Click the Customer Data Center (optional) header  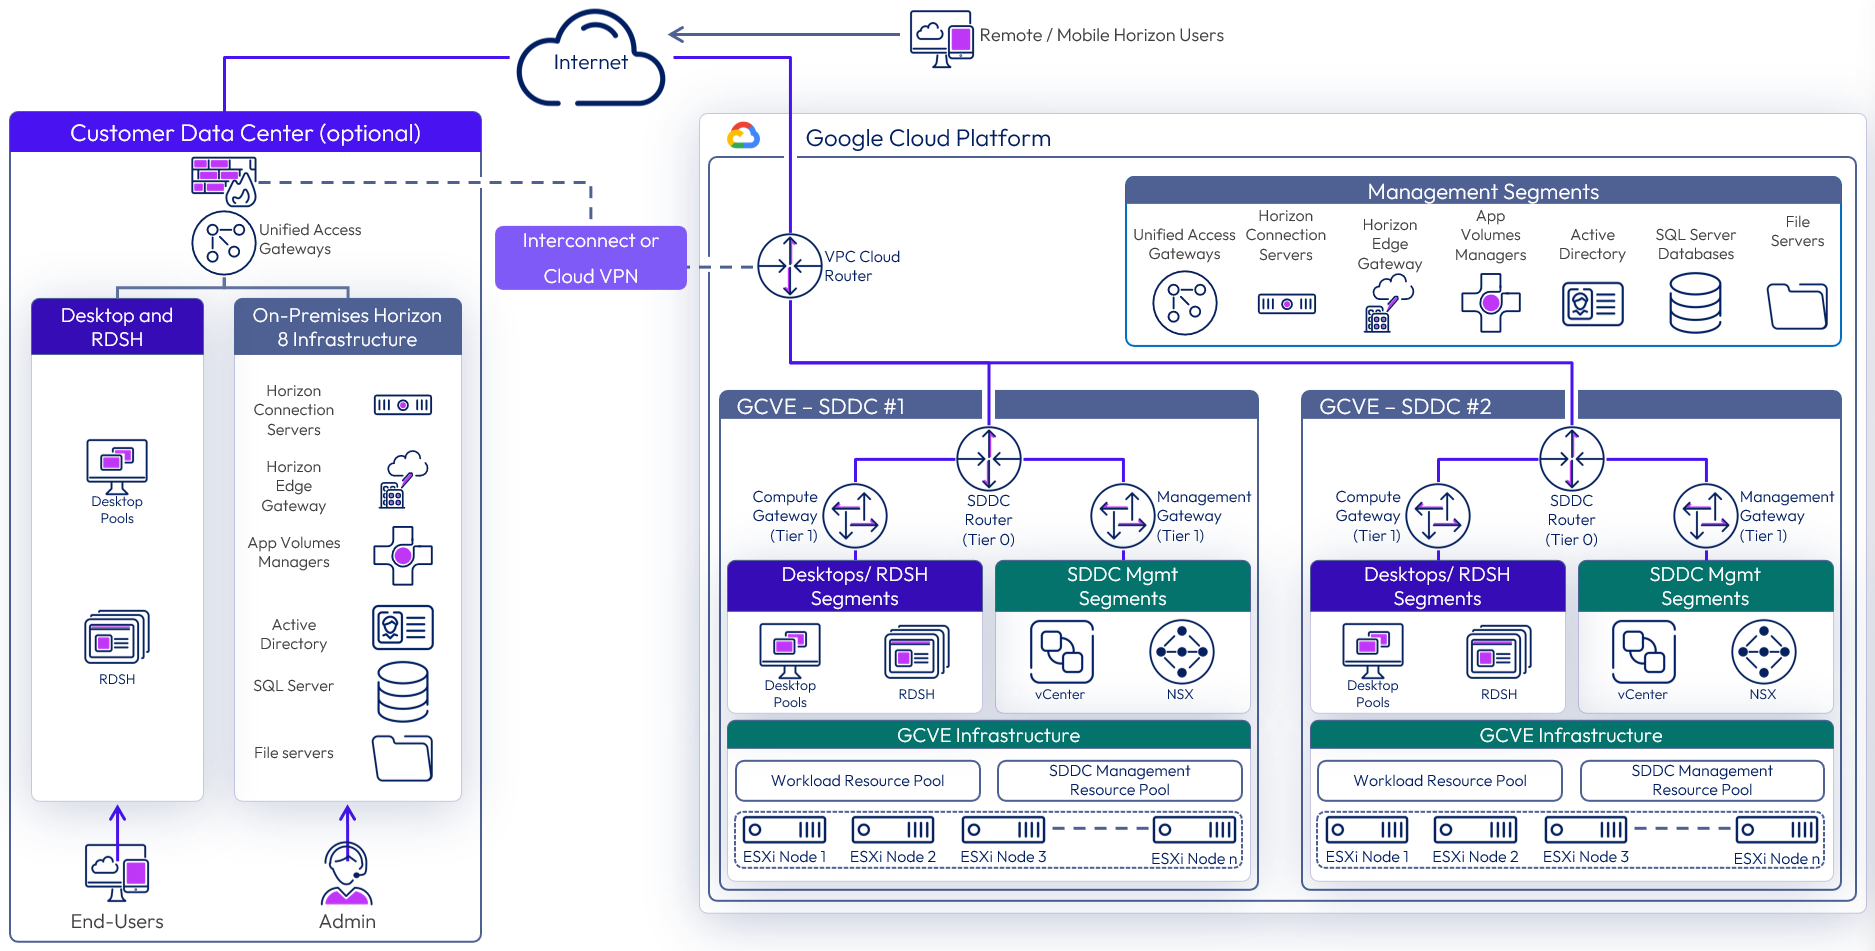click(x=245, y=133)
